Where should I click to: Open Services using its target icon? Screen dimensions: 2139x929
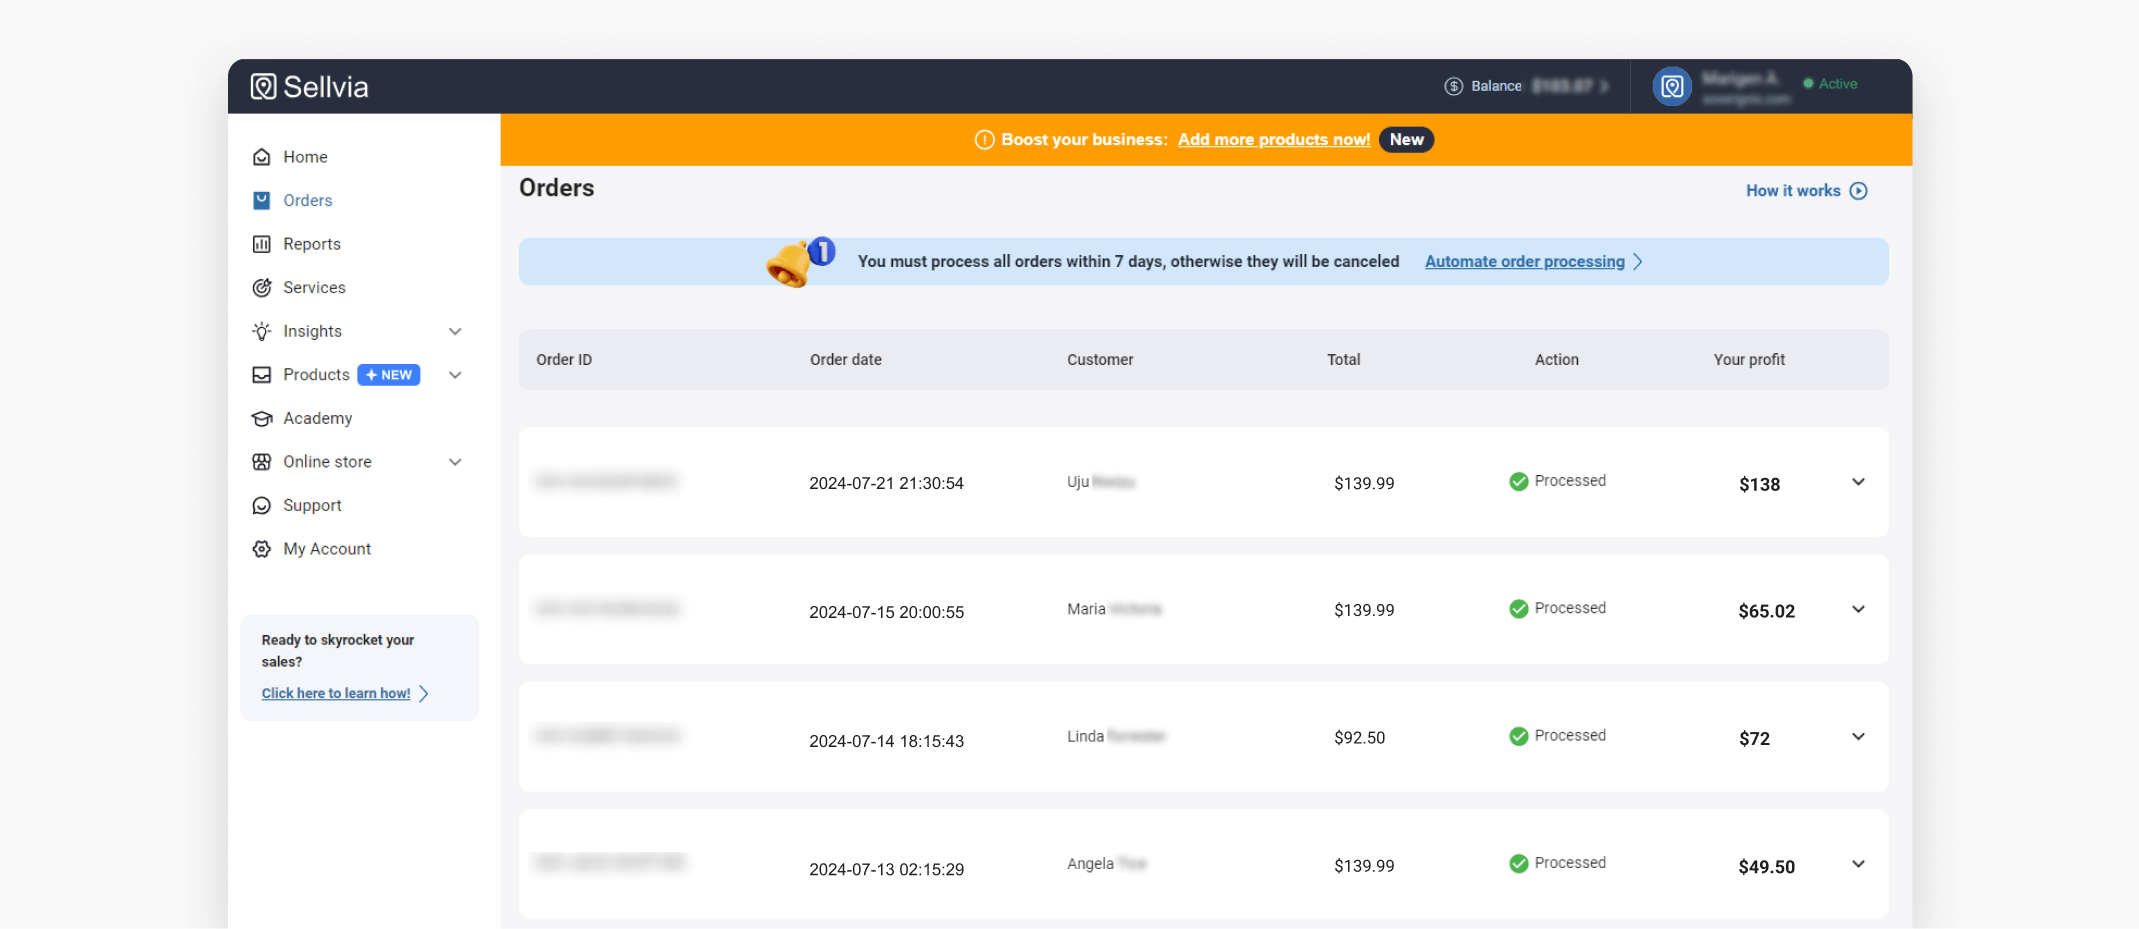coord(262,288)
